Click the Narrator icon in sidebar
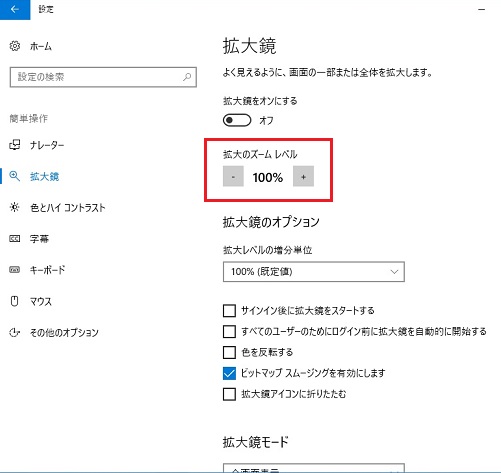The image size is (501, 473). (x=15, y=145)
